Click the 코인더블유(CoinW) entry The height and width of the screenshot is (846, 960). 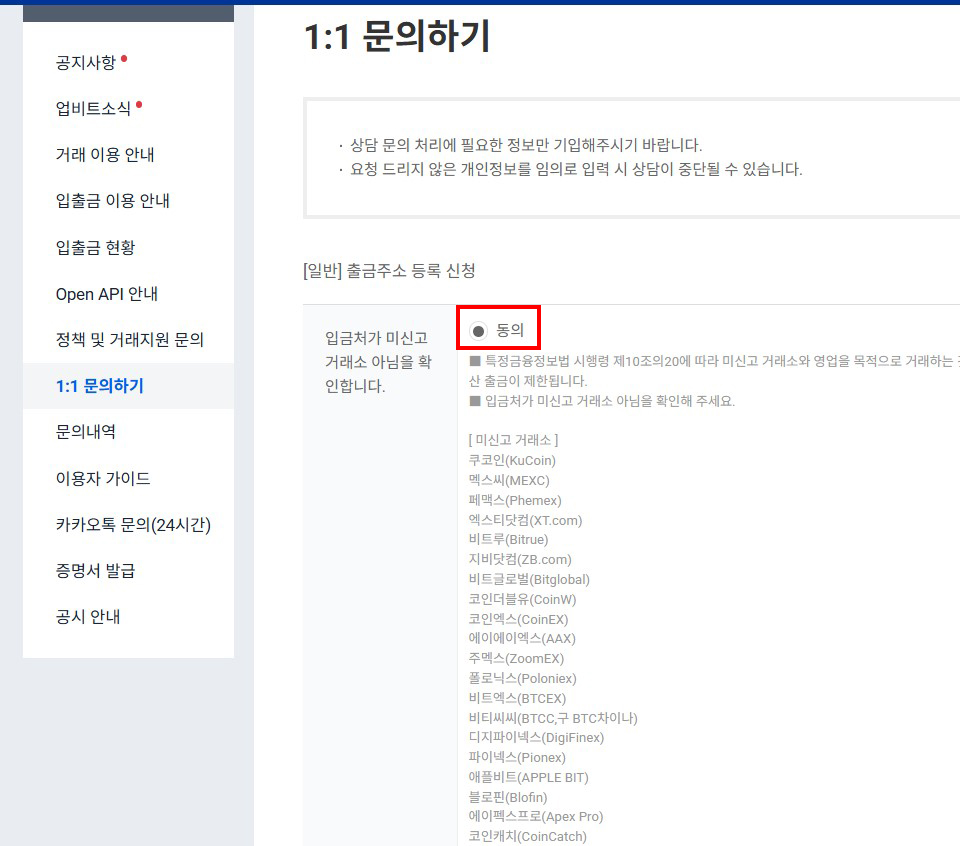pos(522,599)
